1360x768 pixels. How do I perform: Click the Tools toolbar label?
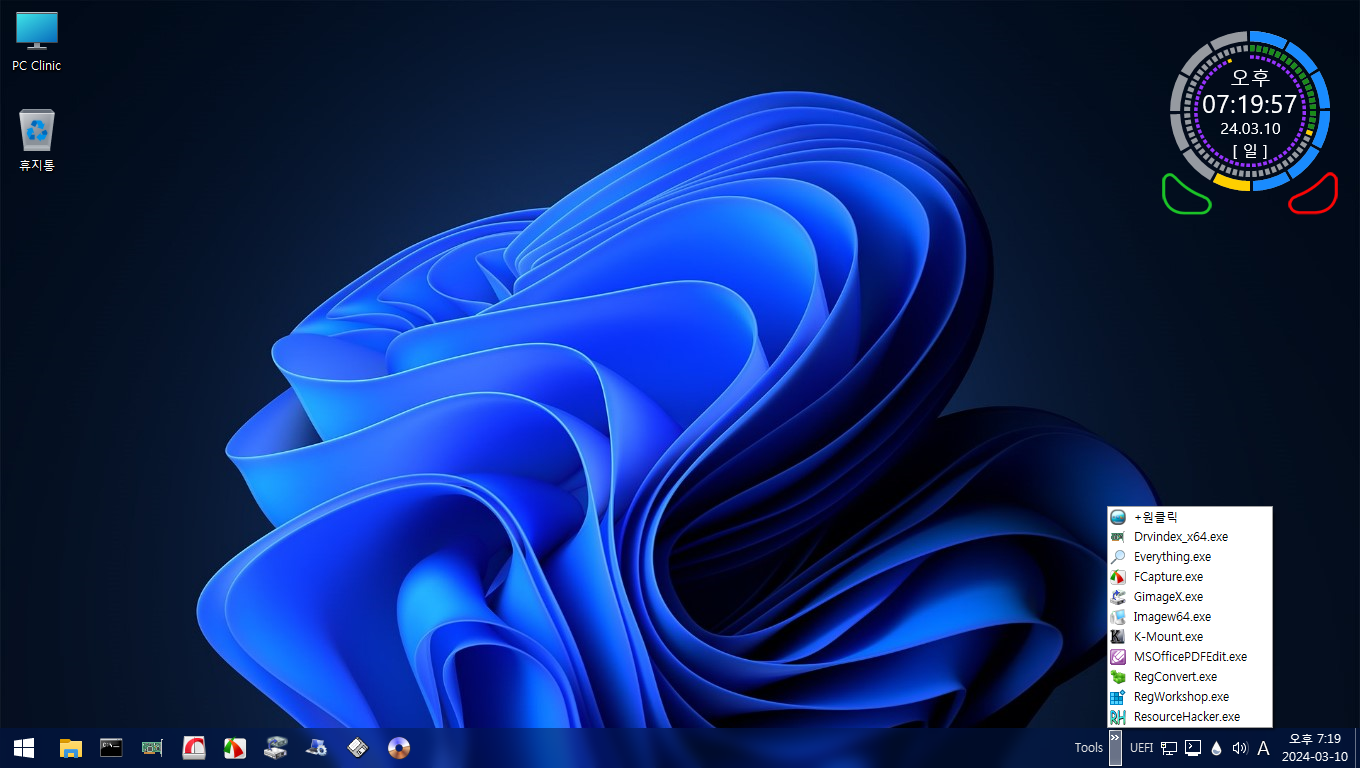coord(1088,748)
